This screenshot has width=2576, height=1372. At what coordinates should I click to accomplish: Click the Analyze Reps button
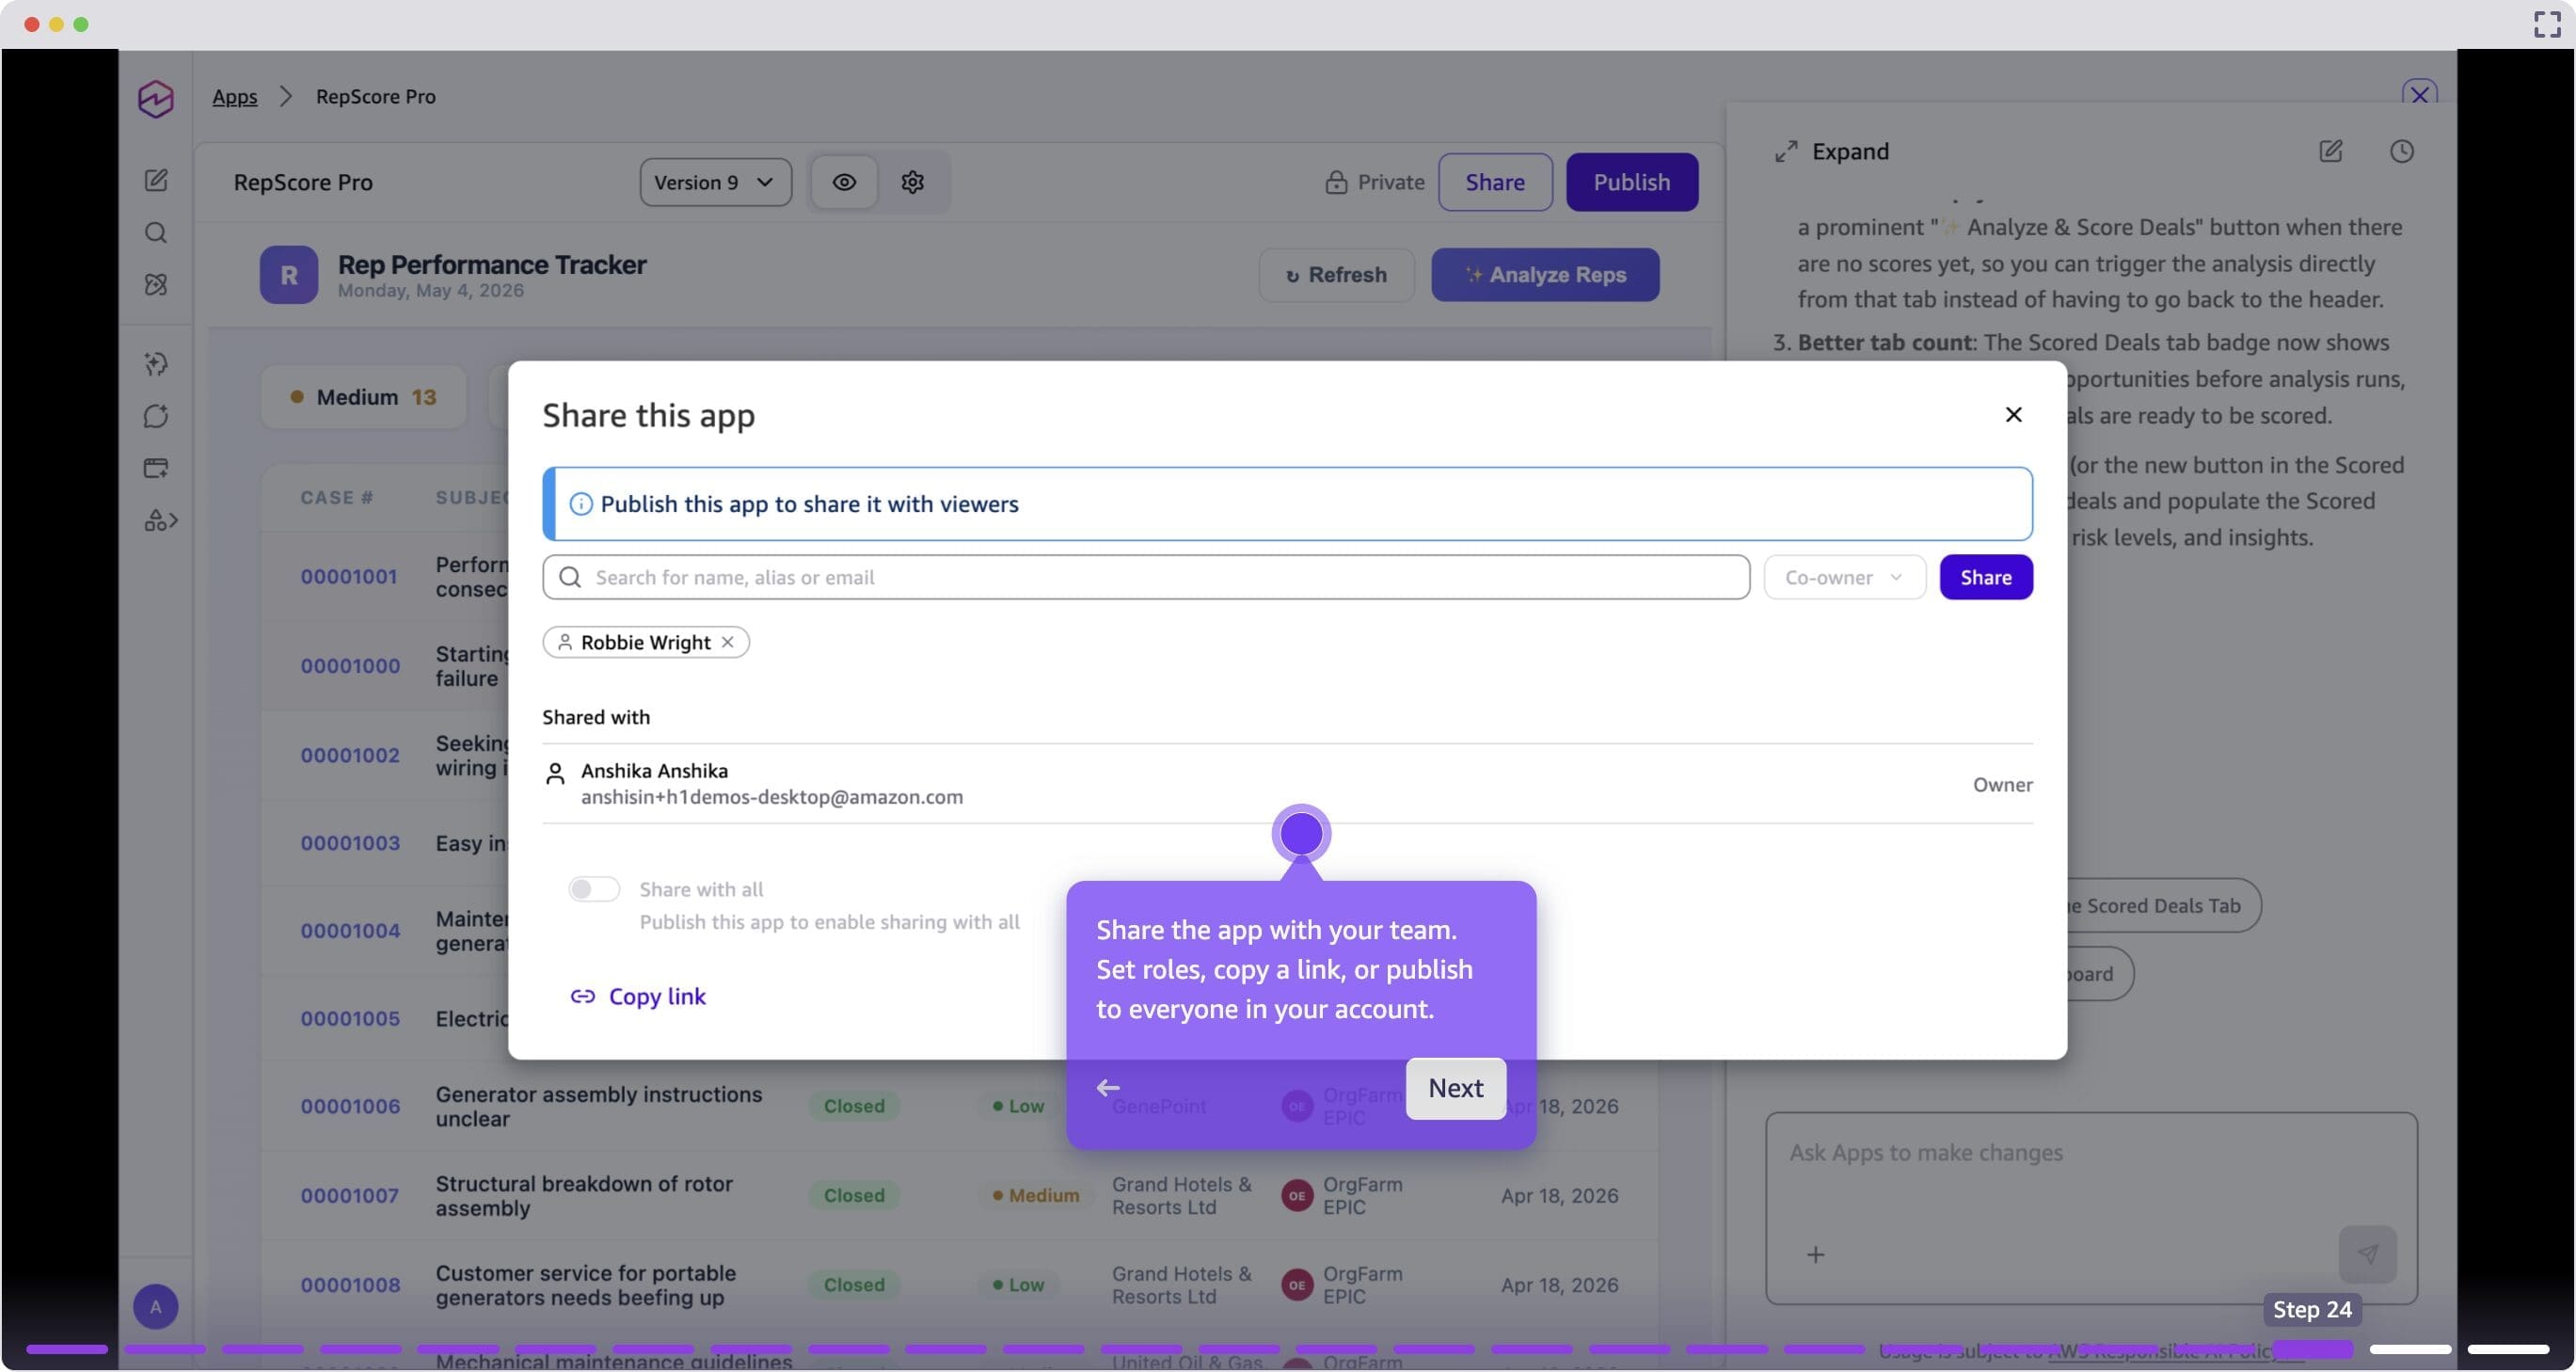click(x=1545, y=275)
